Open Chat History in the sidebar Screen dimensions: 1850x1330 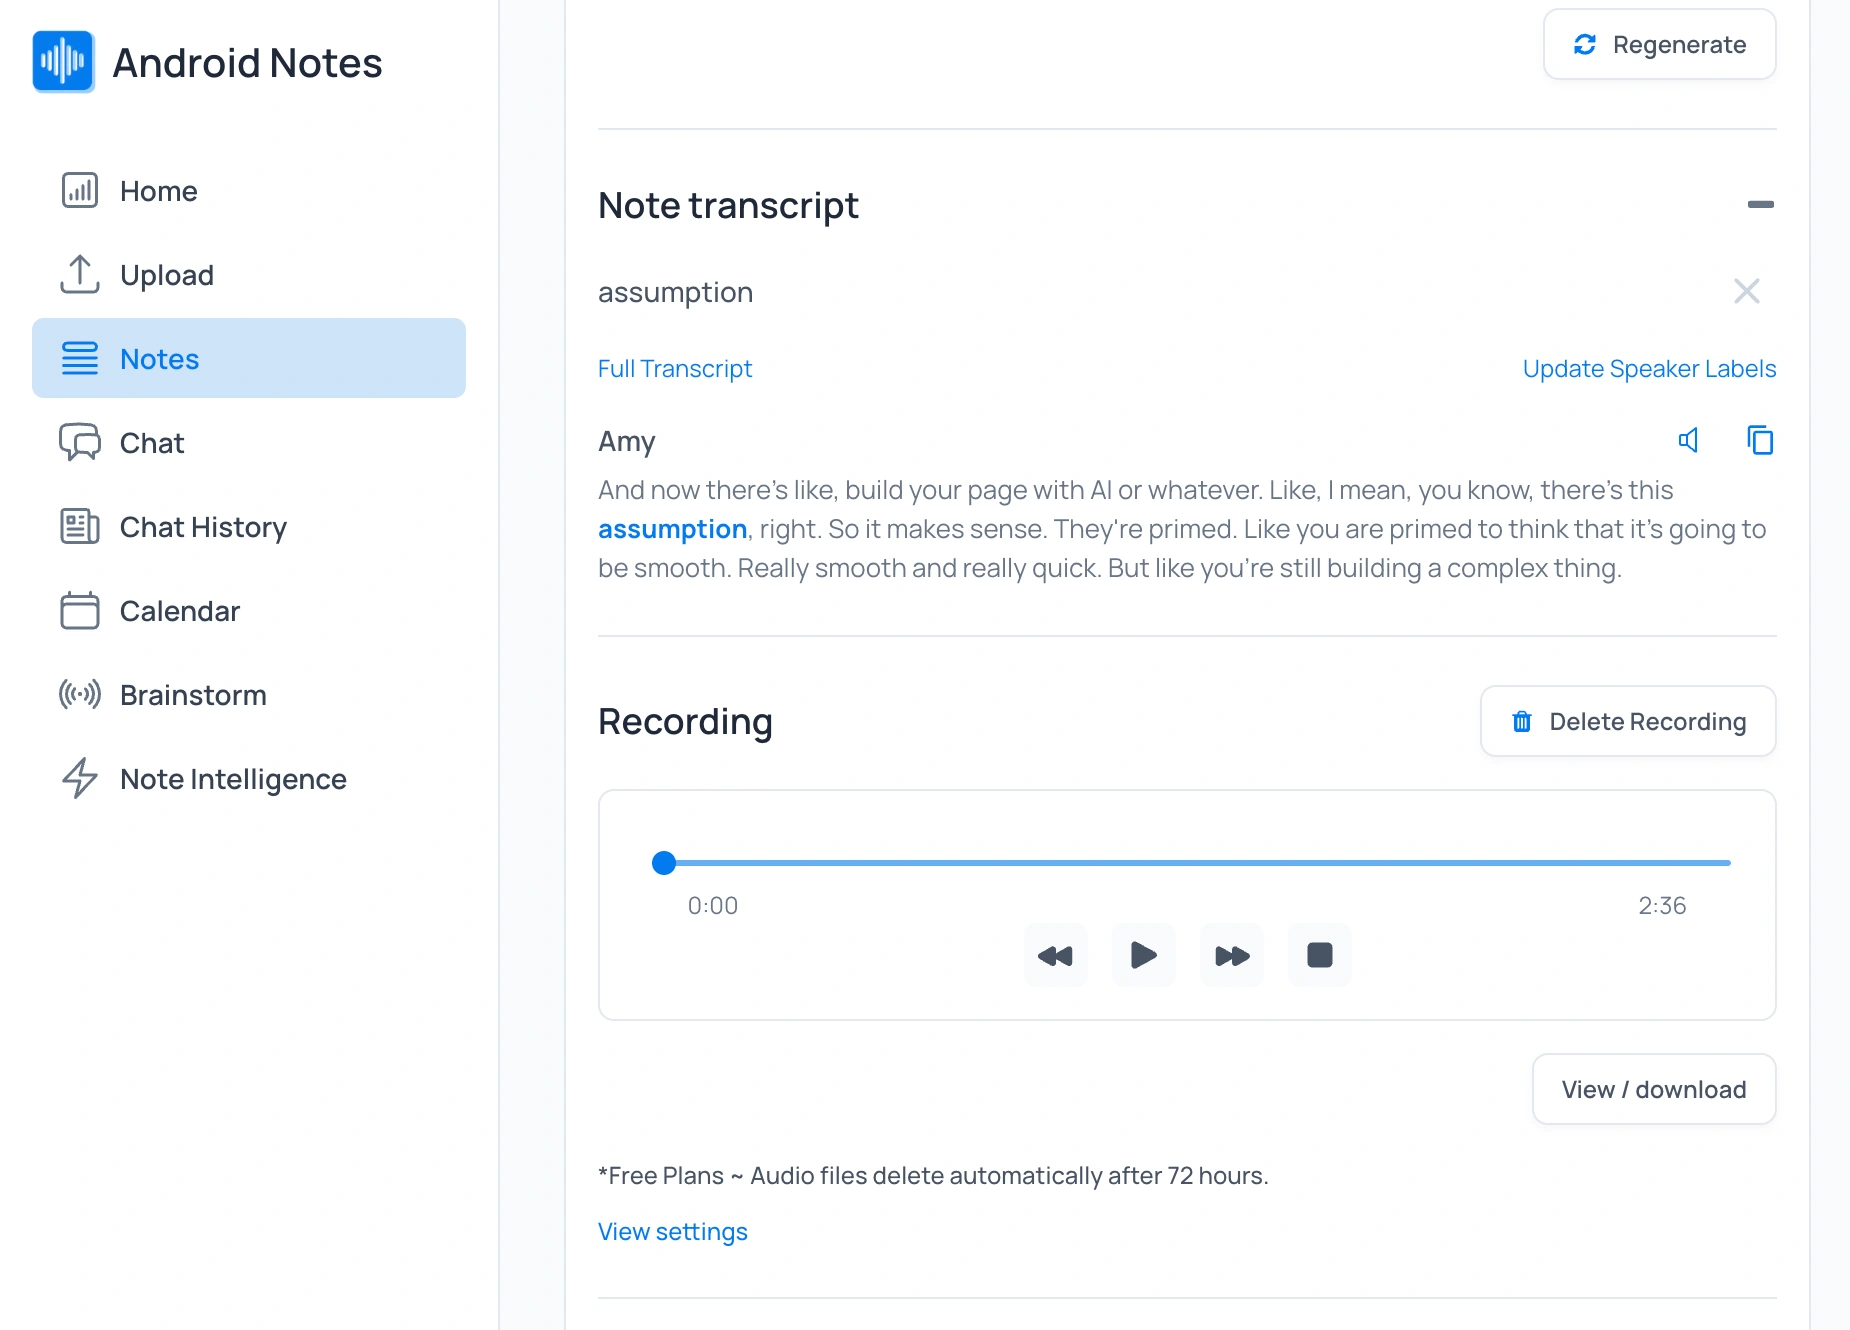(x=249, y=527)
